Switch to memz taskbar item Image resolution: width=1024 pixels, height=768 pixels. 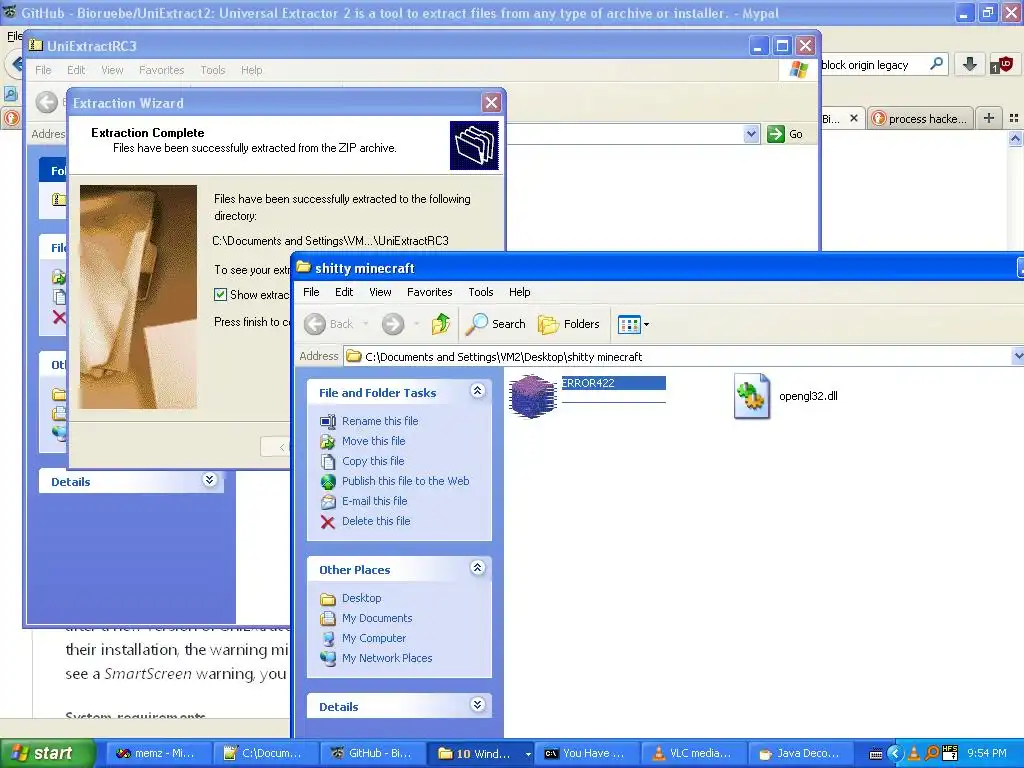pyautogui.click(x=159, y=754)
